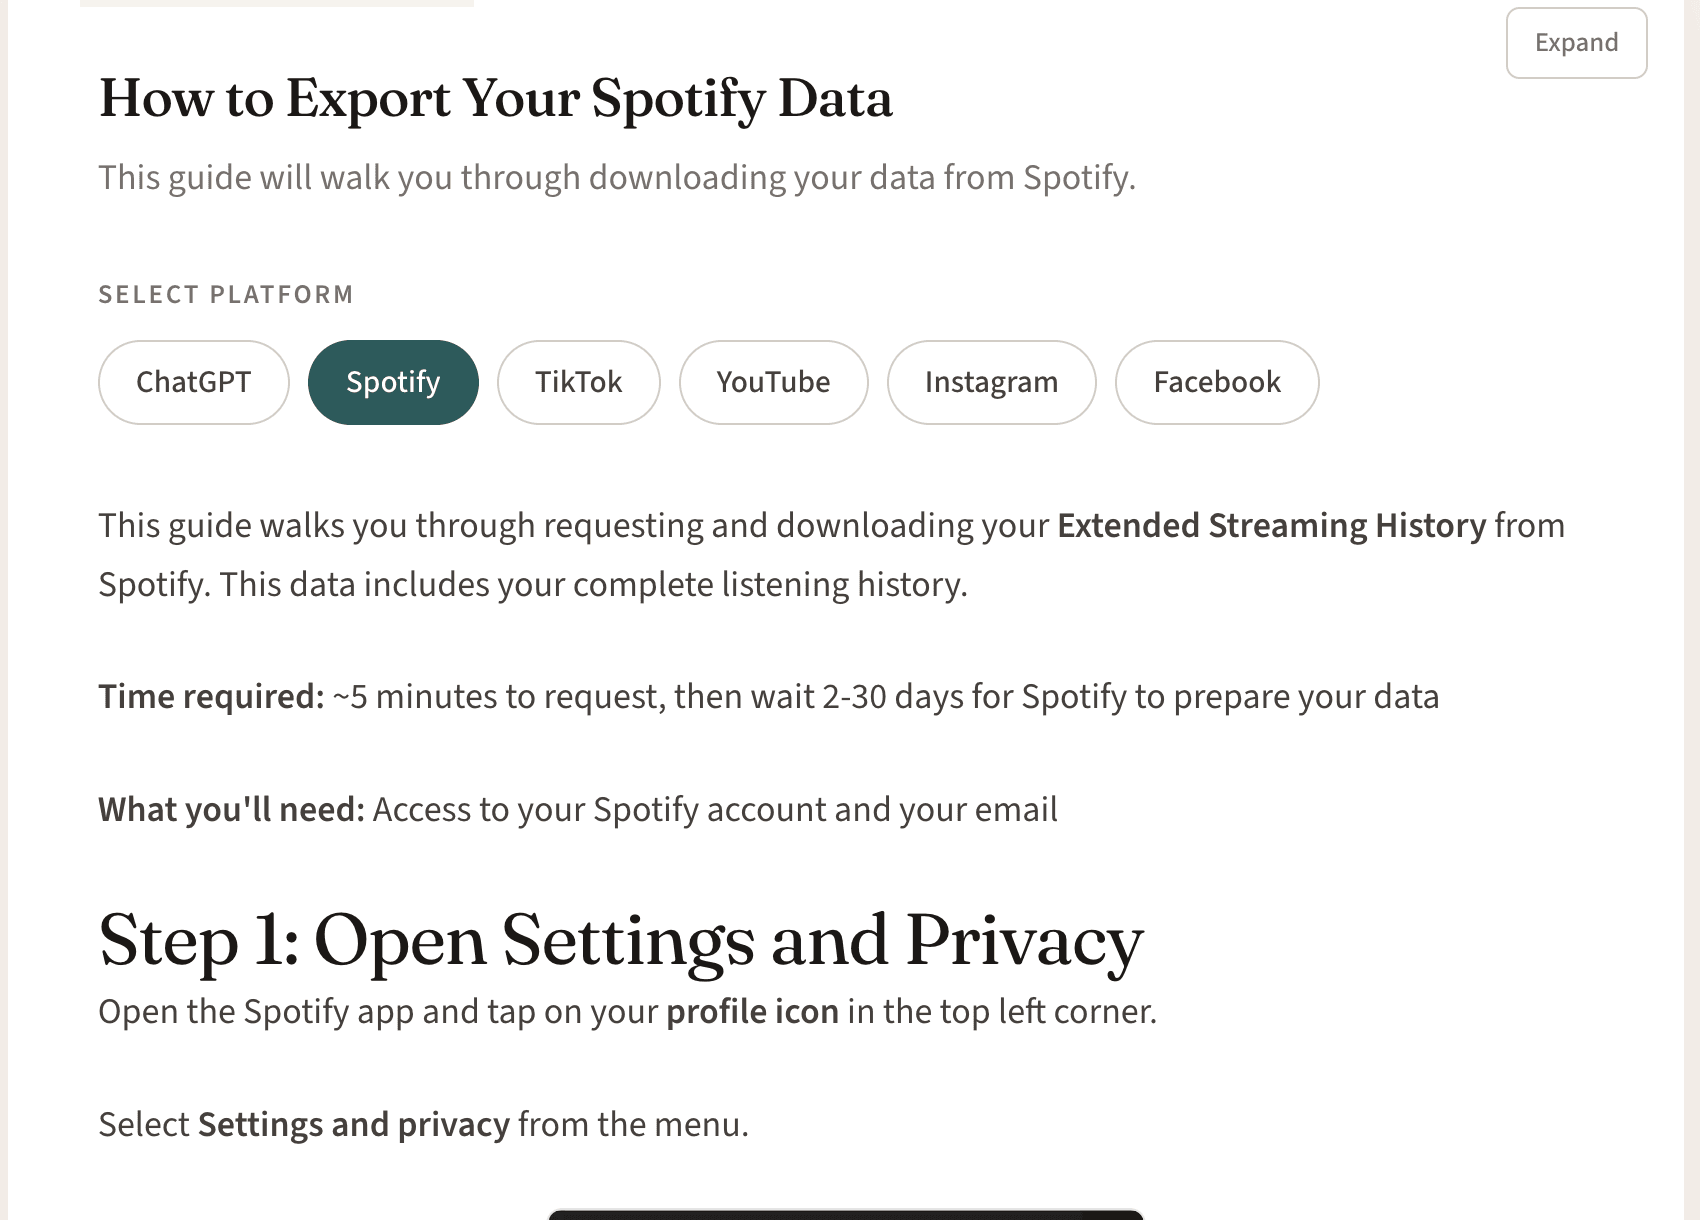Image resolution: width=1700 pixels, height=1220 pixels.
Task: Click How to Export Your Spotify Data
Action: [495, 99]
